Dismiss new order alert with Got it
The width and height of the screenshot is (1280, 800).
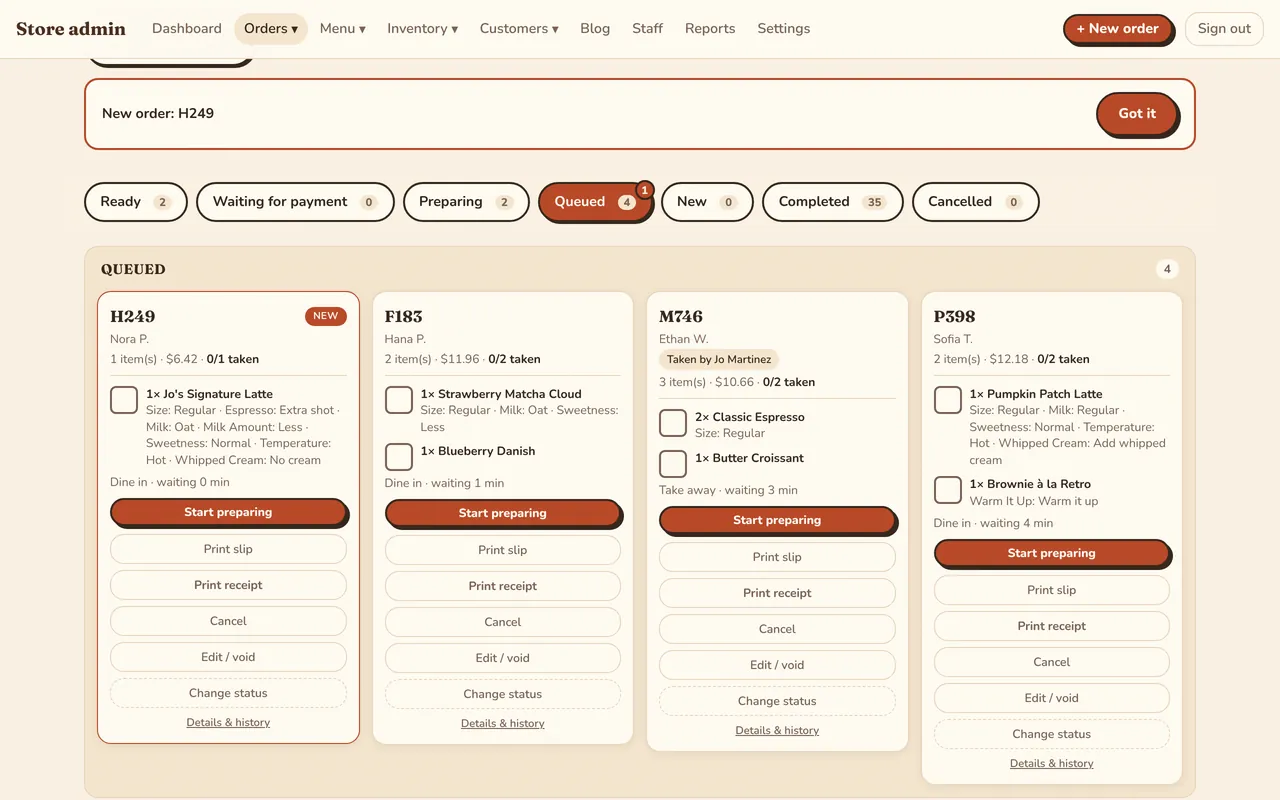click(1137, 114)
